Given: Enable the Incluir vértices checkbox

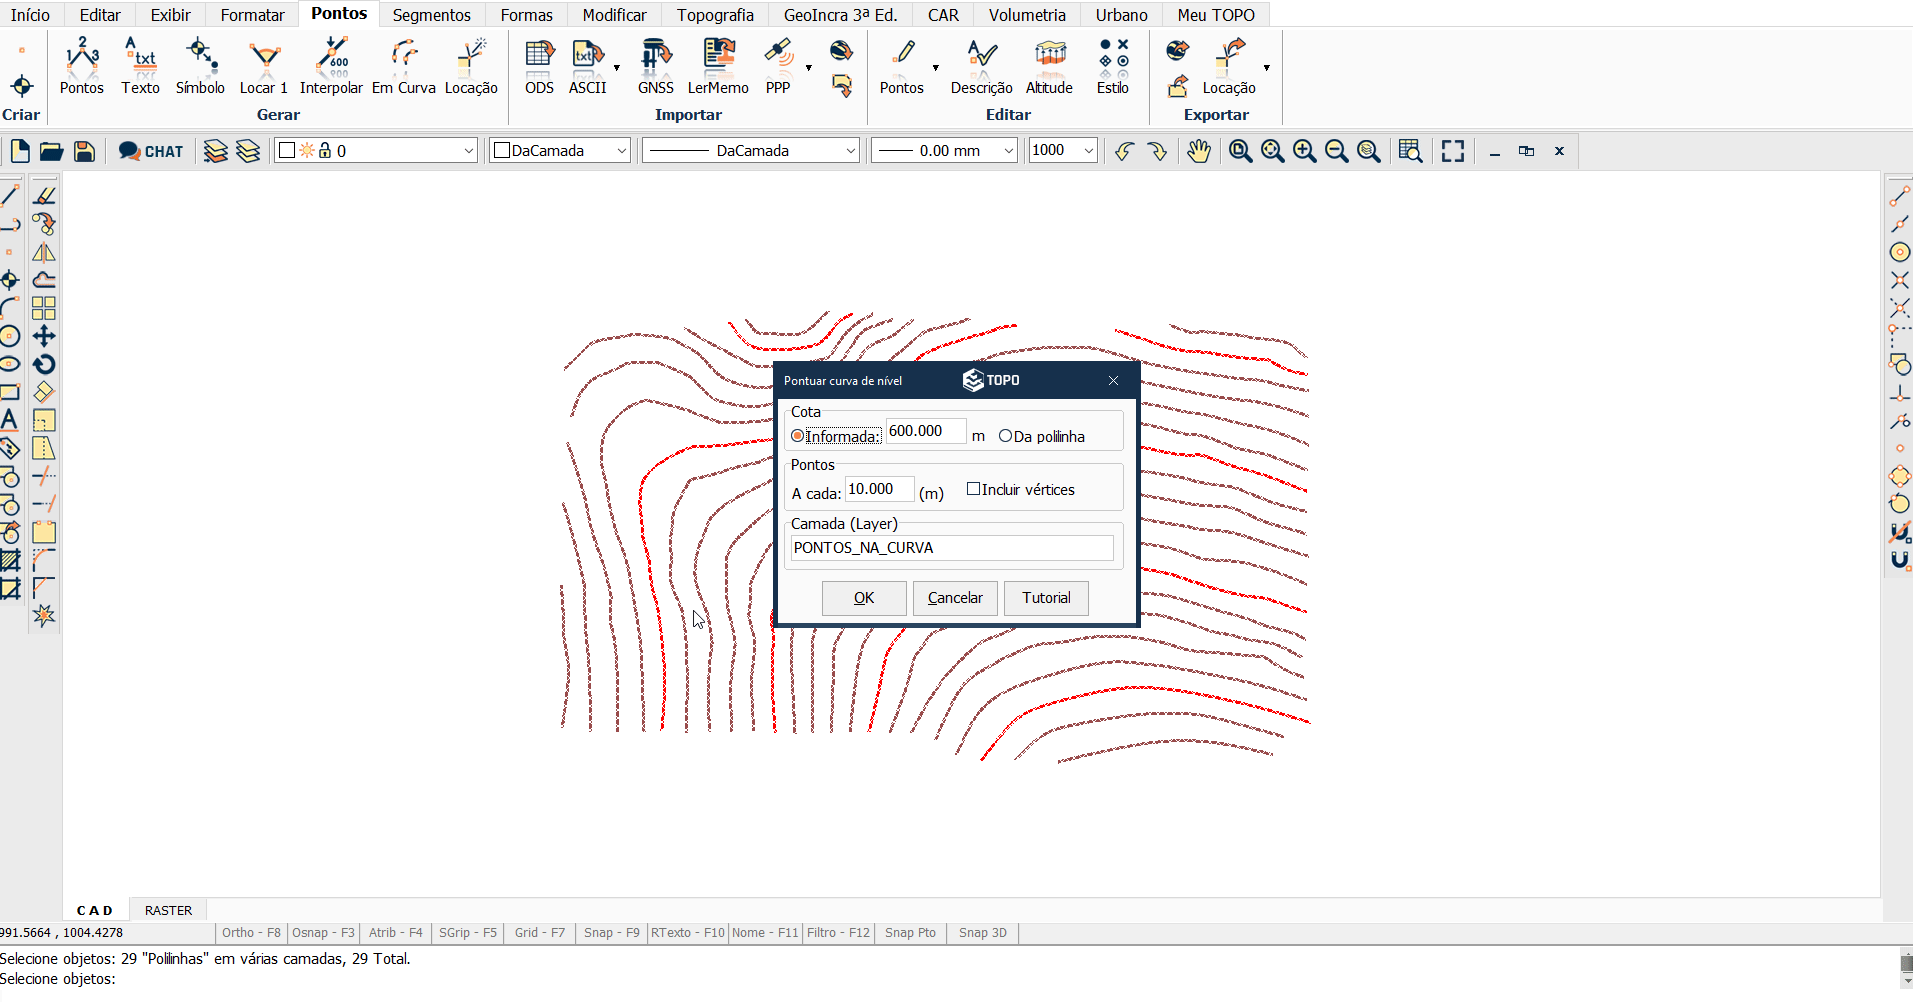Looking at the screenshot, I should [973, 489].
